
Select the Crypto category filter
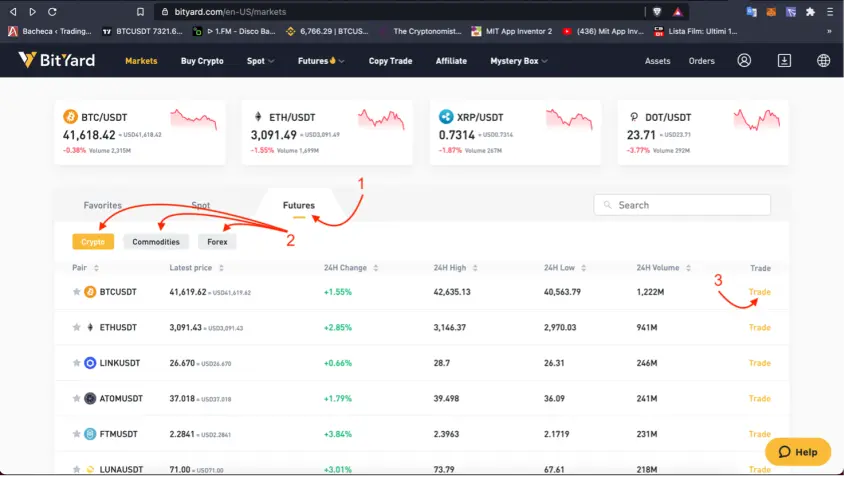pos(93,241)
